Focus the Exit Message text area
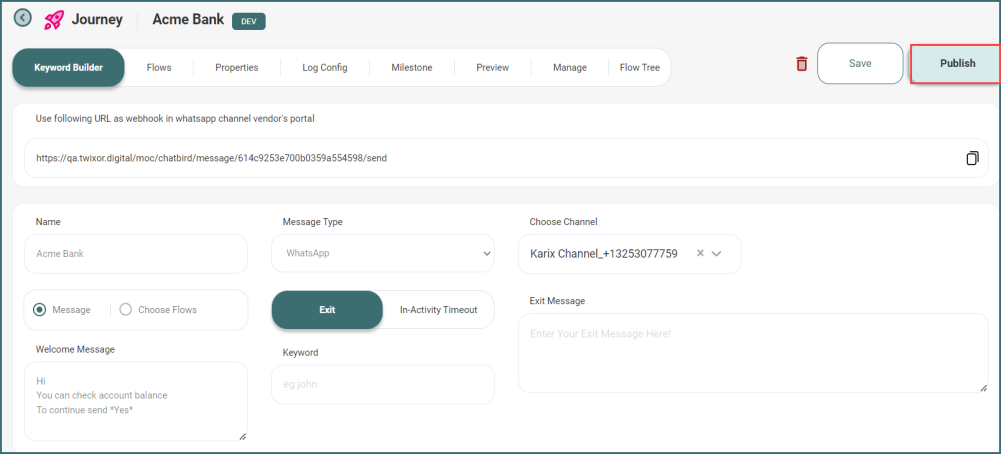1001x454 pixels. pyautogui.click(x=753, y=353)
